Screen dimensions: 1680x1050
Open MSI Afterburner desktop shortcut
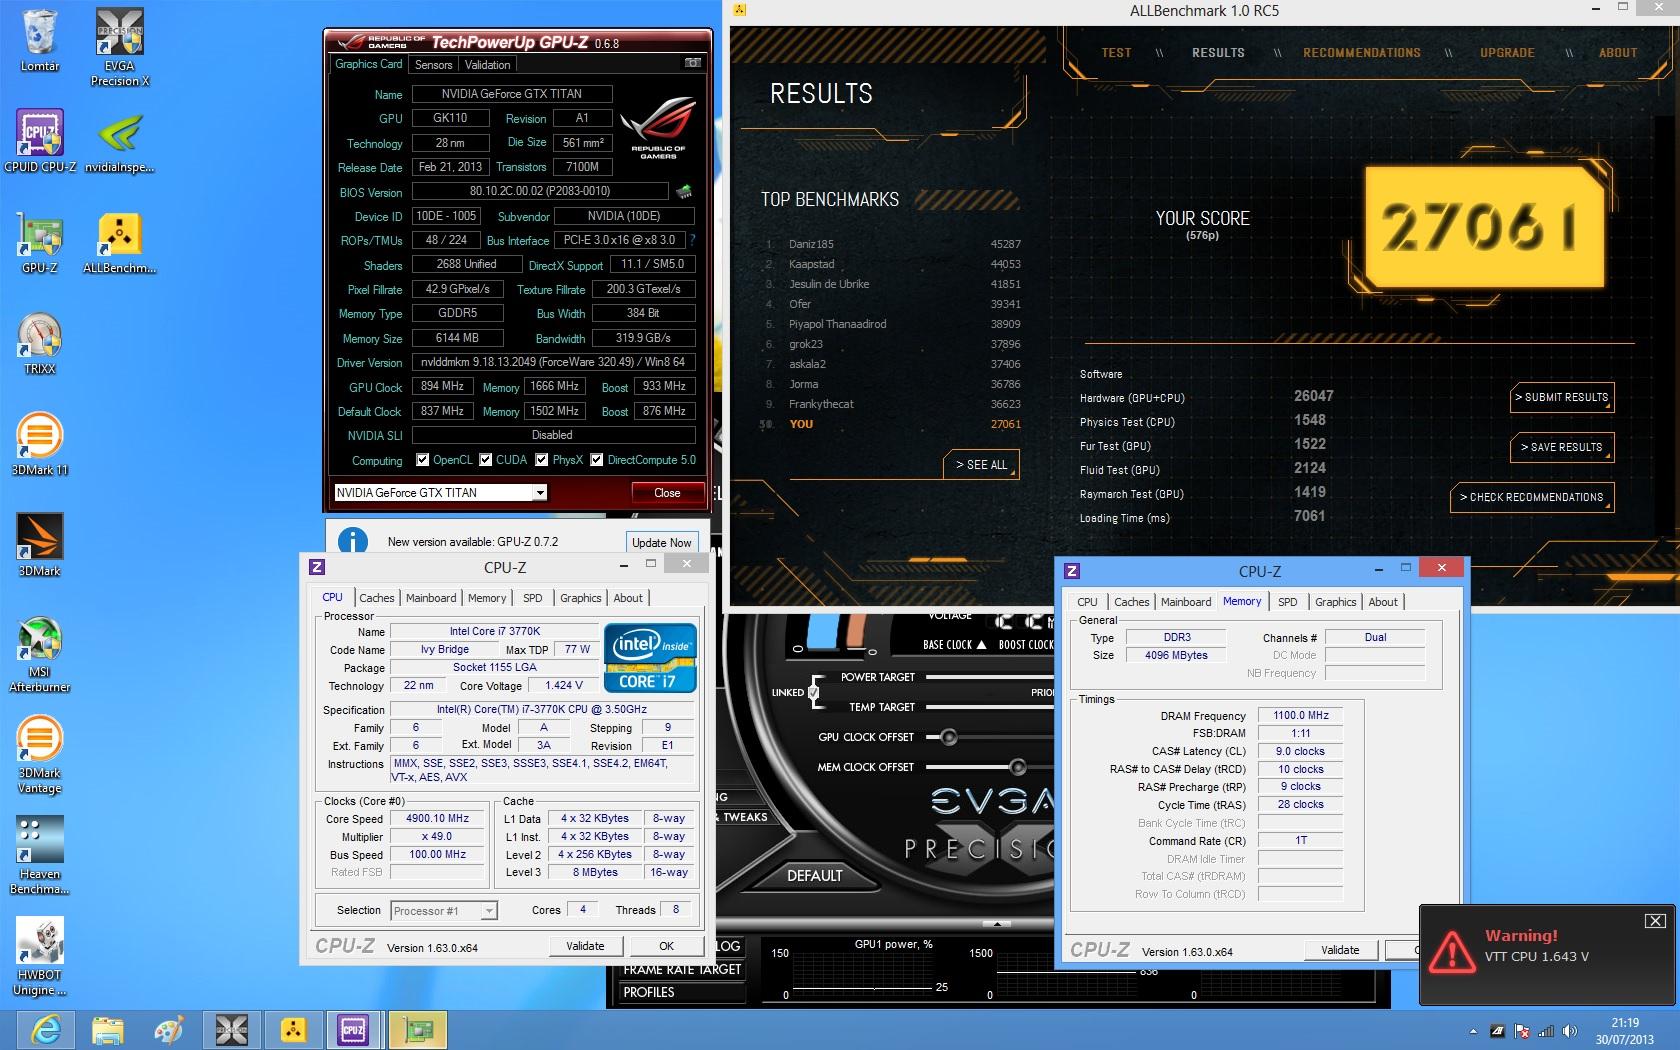(x=40, y=655)
